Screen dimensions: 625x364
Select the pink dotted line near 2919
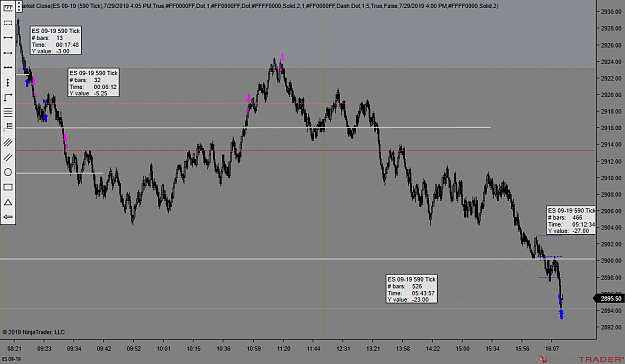(185, 103)
